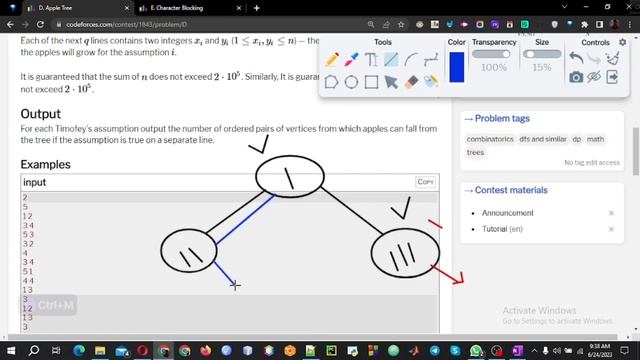
Task: Open the browser profile avatar
Action: point(615,24)
